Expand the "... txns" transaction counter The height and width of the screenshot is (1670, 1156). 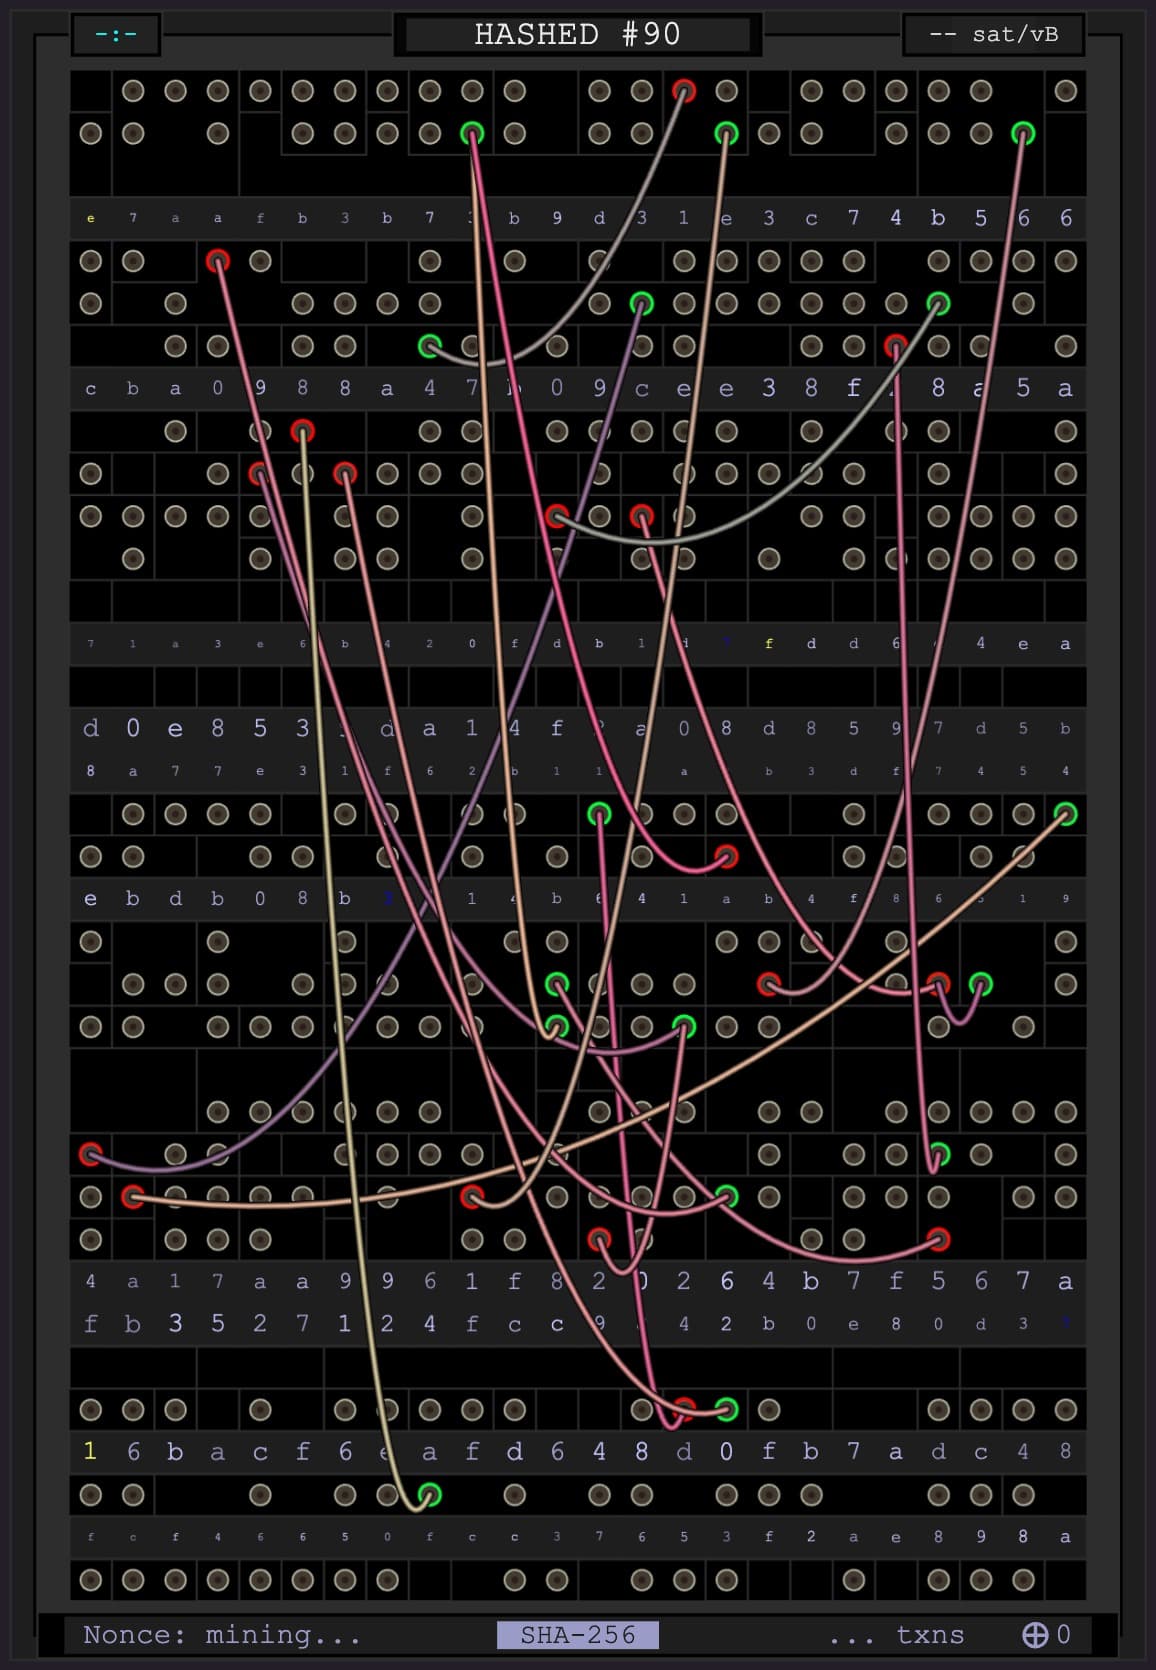tap(896, 1635)
